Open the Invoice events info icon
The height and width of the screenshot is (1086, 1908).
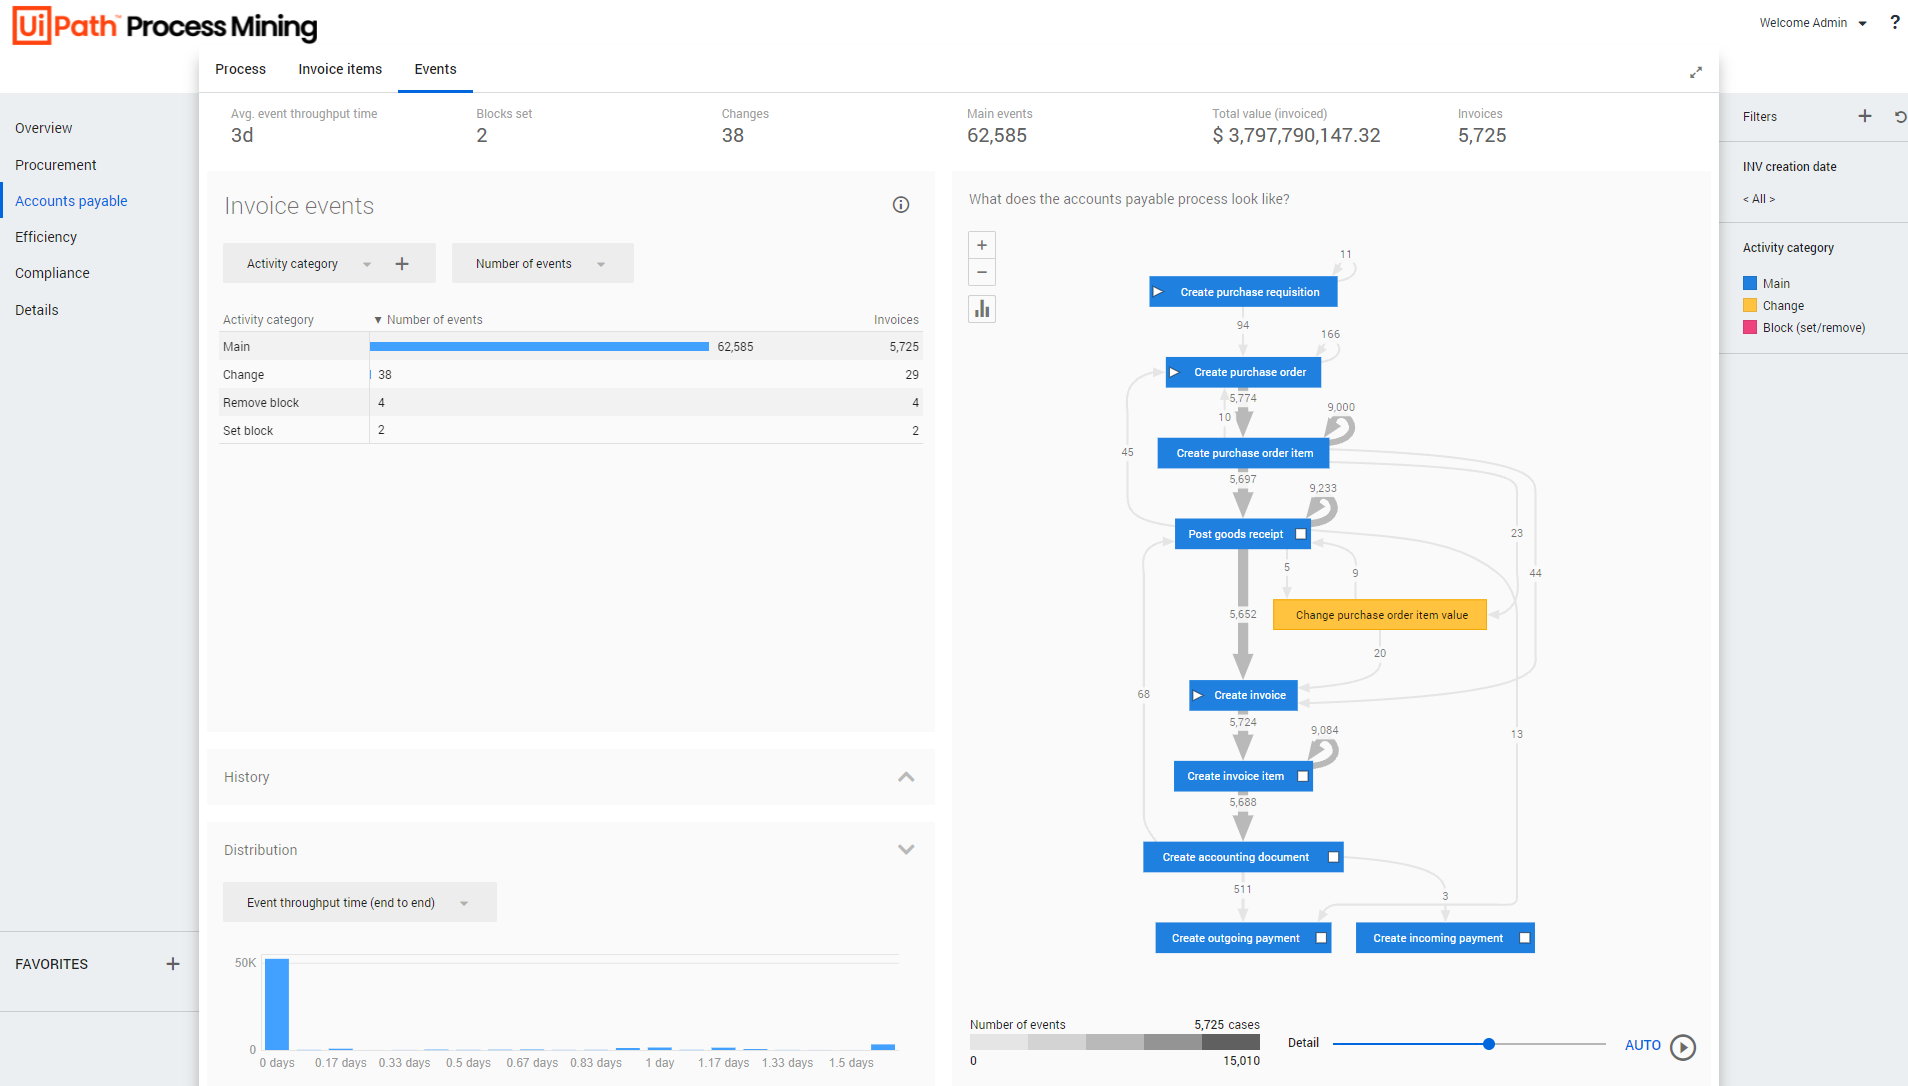pyautogui.click(x=901, y=205)
